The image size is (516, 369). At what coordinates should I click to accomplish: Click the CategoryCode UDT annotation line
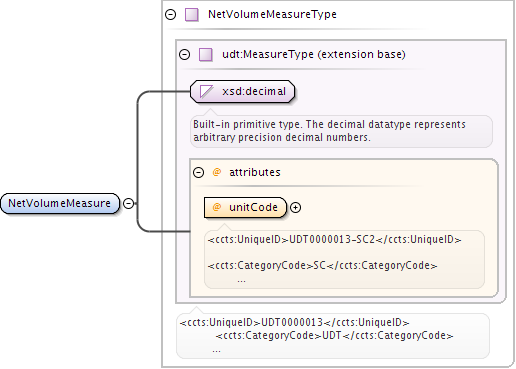point(334,335)
